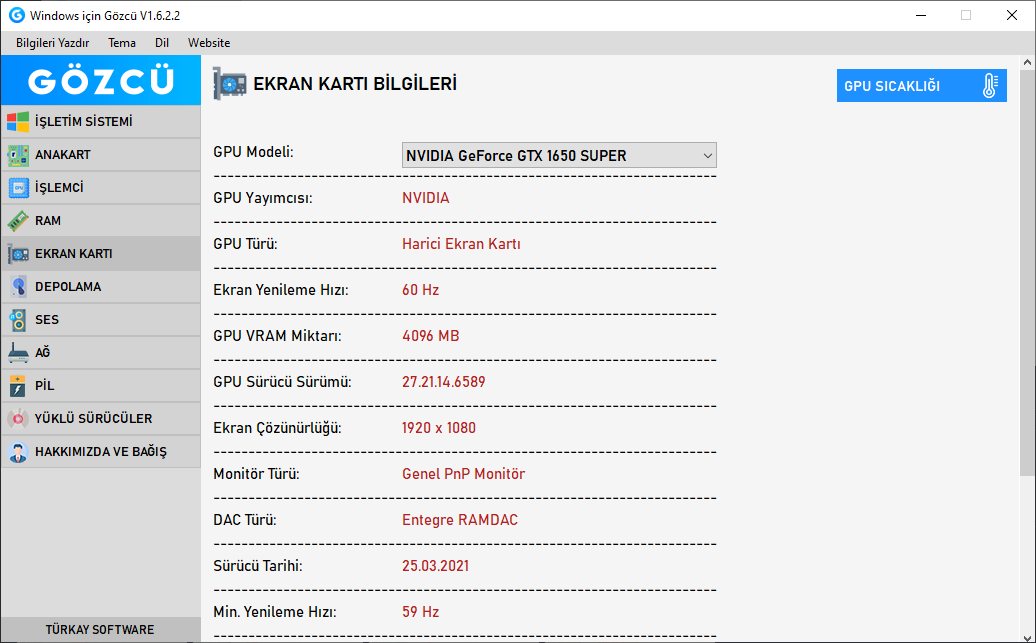Click the resolution value 1920 x 1080
This screenshot has width=1036, height=643.
439,428
